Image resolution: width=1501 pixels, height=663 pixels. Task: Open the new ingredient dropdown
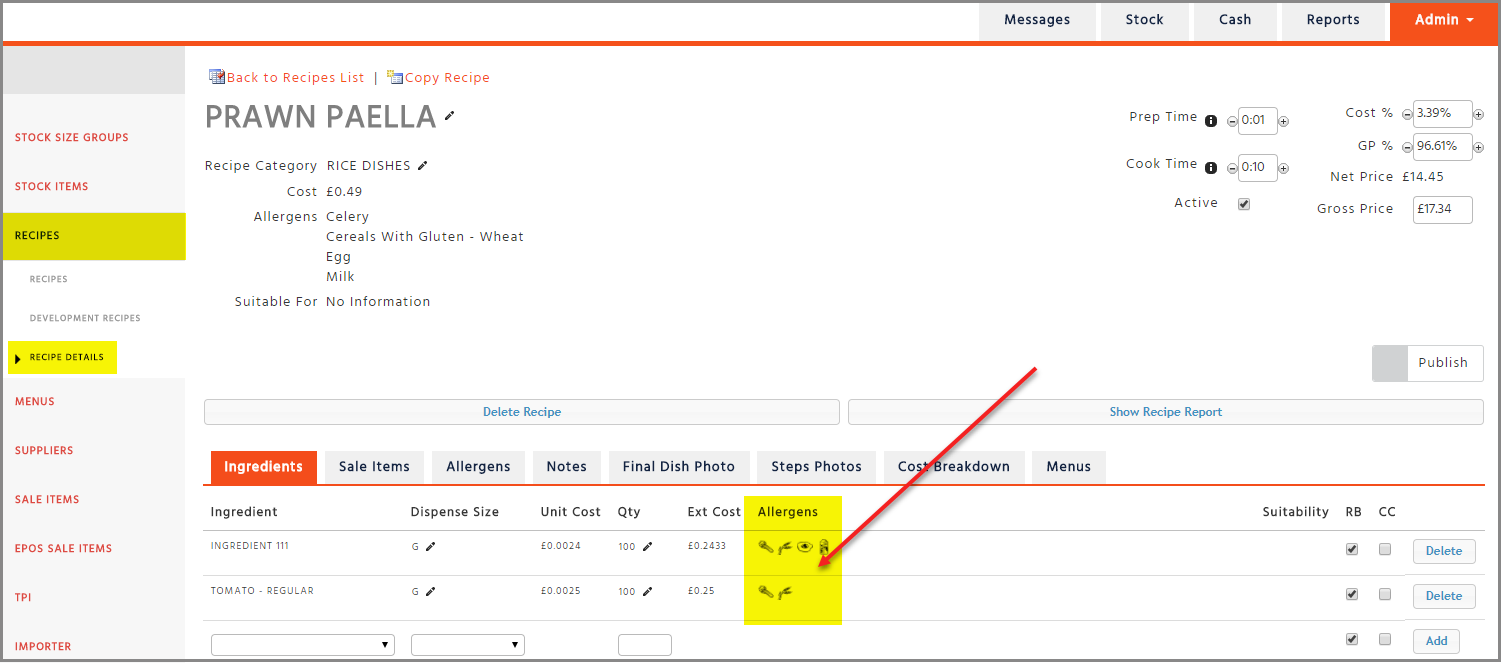pyautogui.click(x=302, y=645)
